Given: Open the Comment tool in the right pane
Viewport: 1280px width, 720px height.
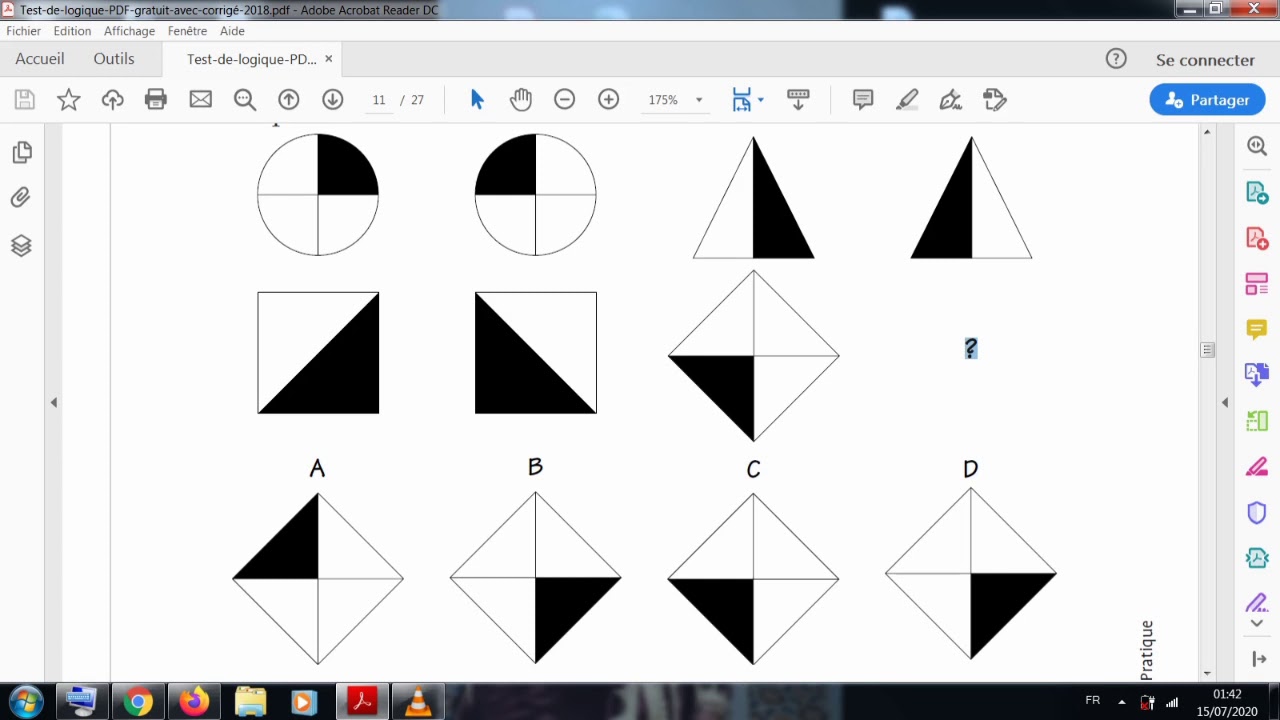Looking at the screenshot, I should click(1257, 330).
